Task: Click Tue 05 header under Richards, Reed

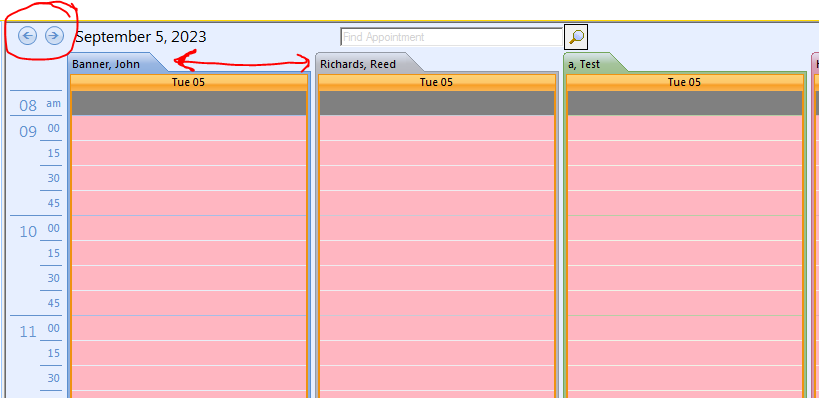Action: (437, 83)
